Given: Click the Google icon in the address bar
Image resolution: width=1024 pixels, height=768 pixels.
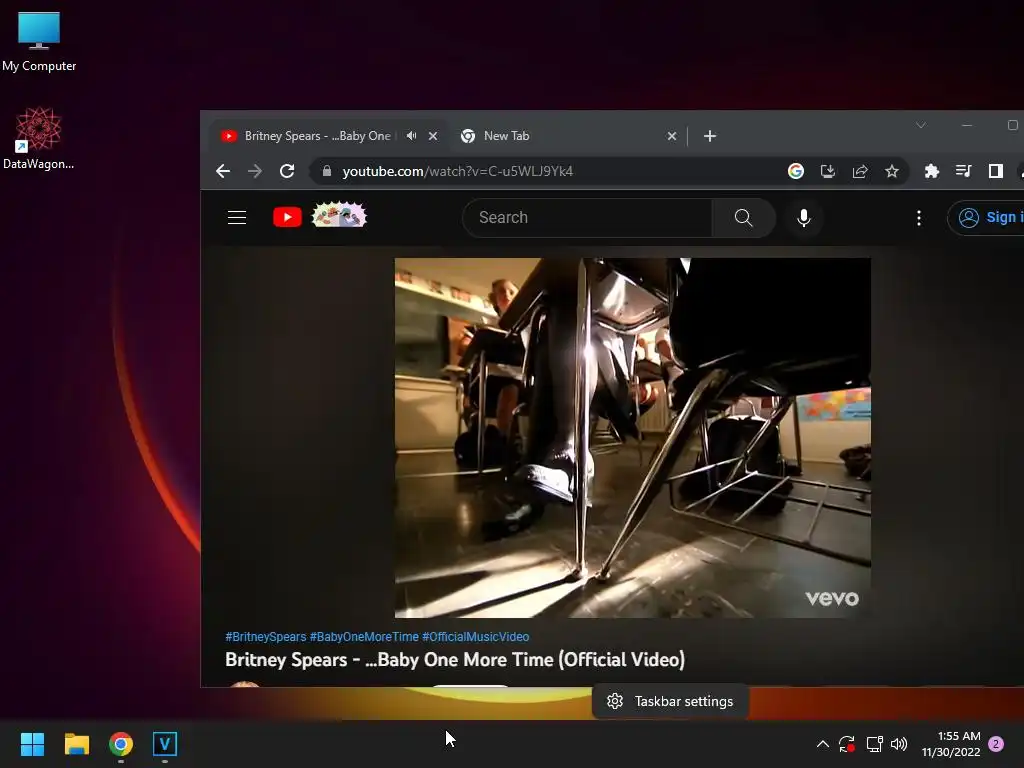Looking at the screenshot, I should pyautogui.click(x=795, y=171).
